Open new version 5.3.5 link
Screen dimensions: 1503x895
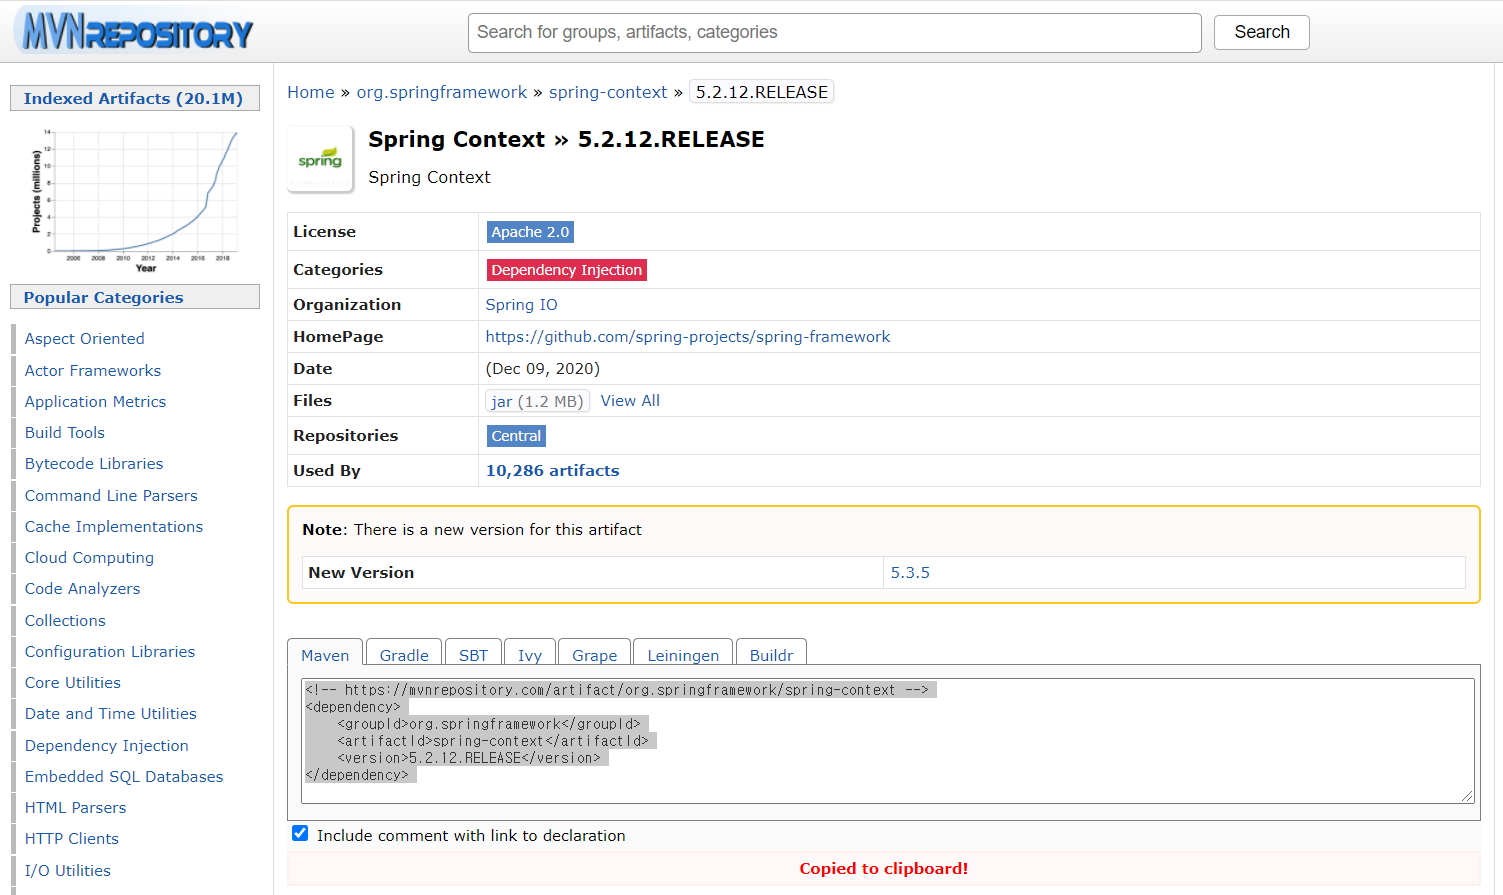point(910,573)
